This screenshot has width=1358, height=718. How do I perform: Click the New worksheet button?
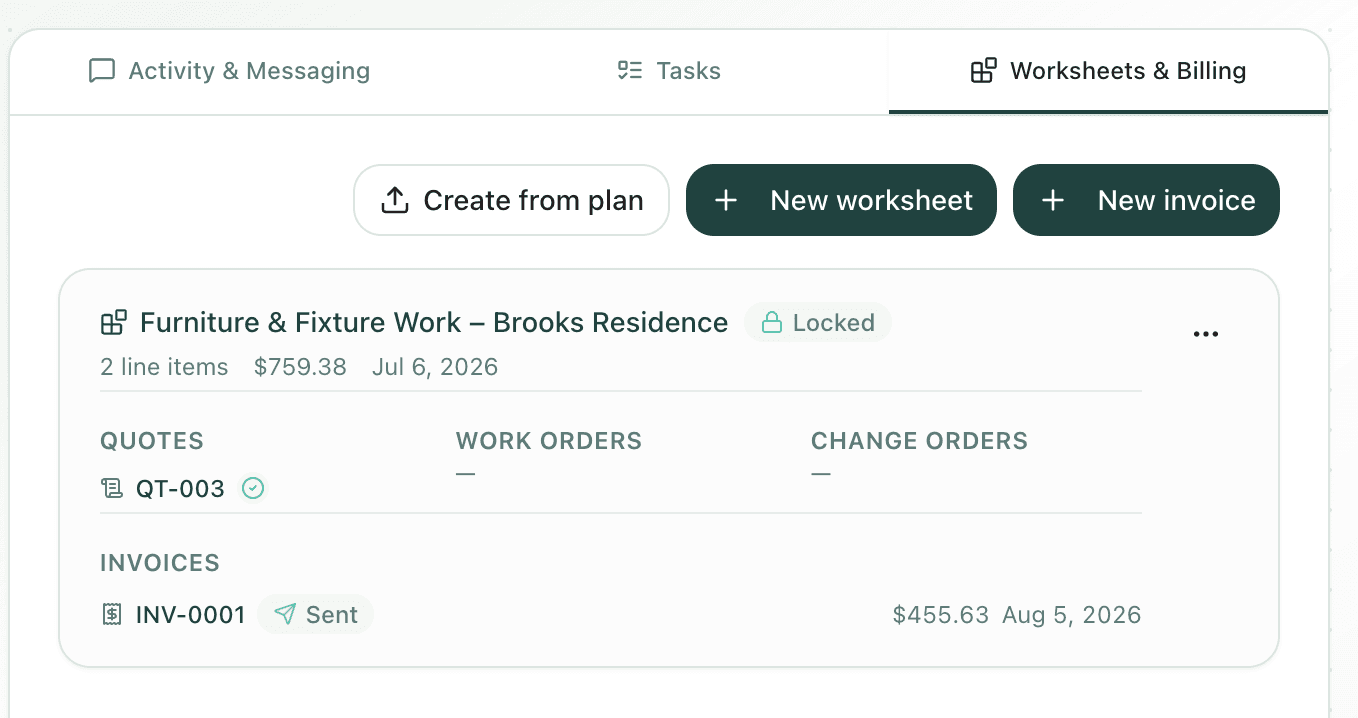(x=841, y=200)
